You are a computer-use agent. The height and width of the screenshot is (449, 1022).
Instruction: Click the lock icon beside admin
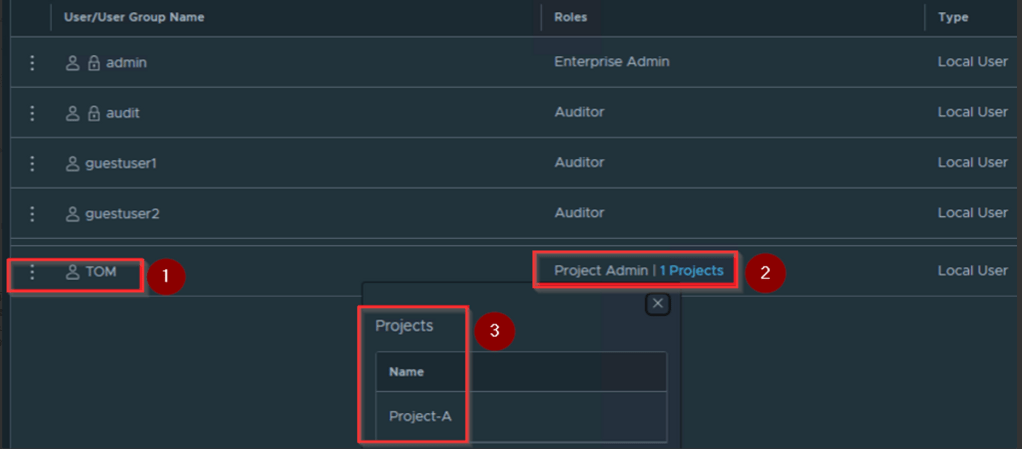(x=94, y=63)
